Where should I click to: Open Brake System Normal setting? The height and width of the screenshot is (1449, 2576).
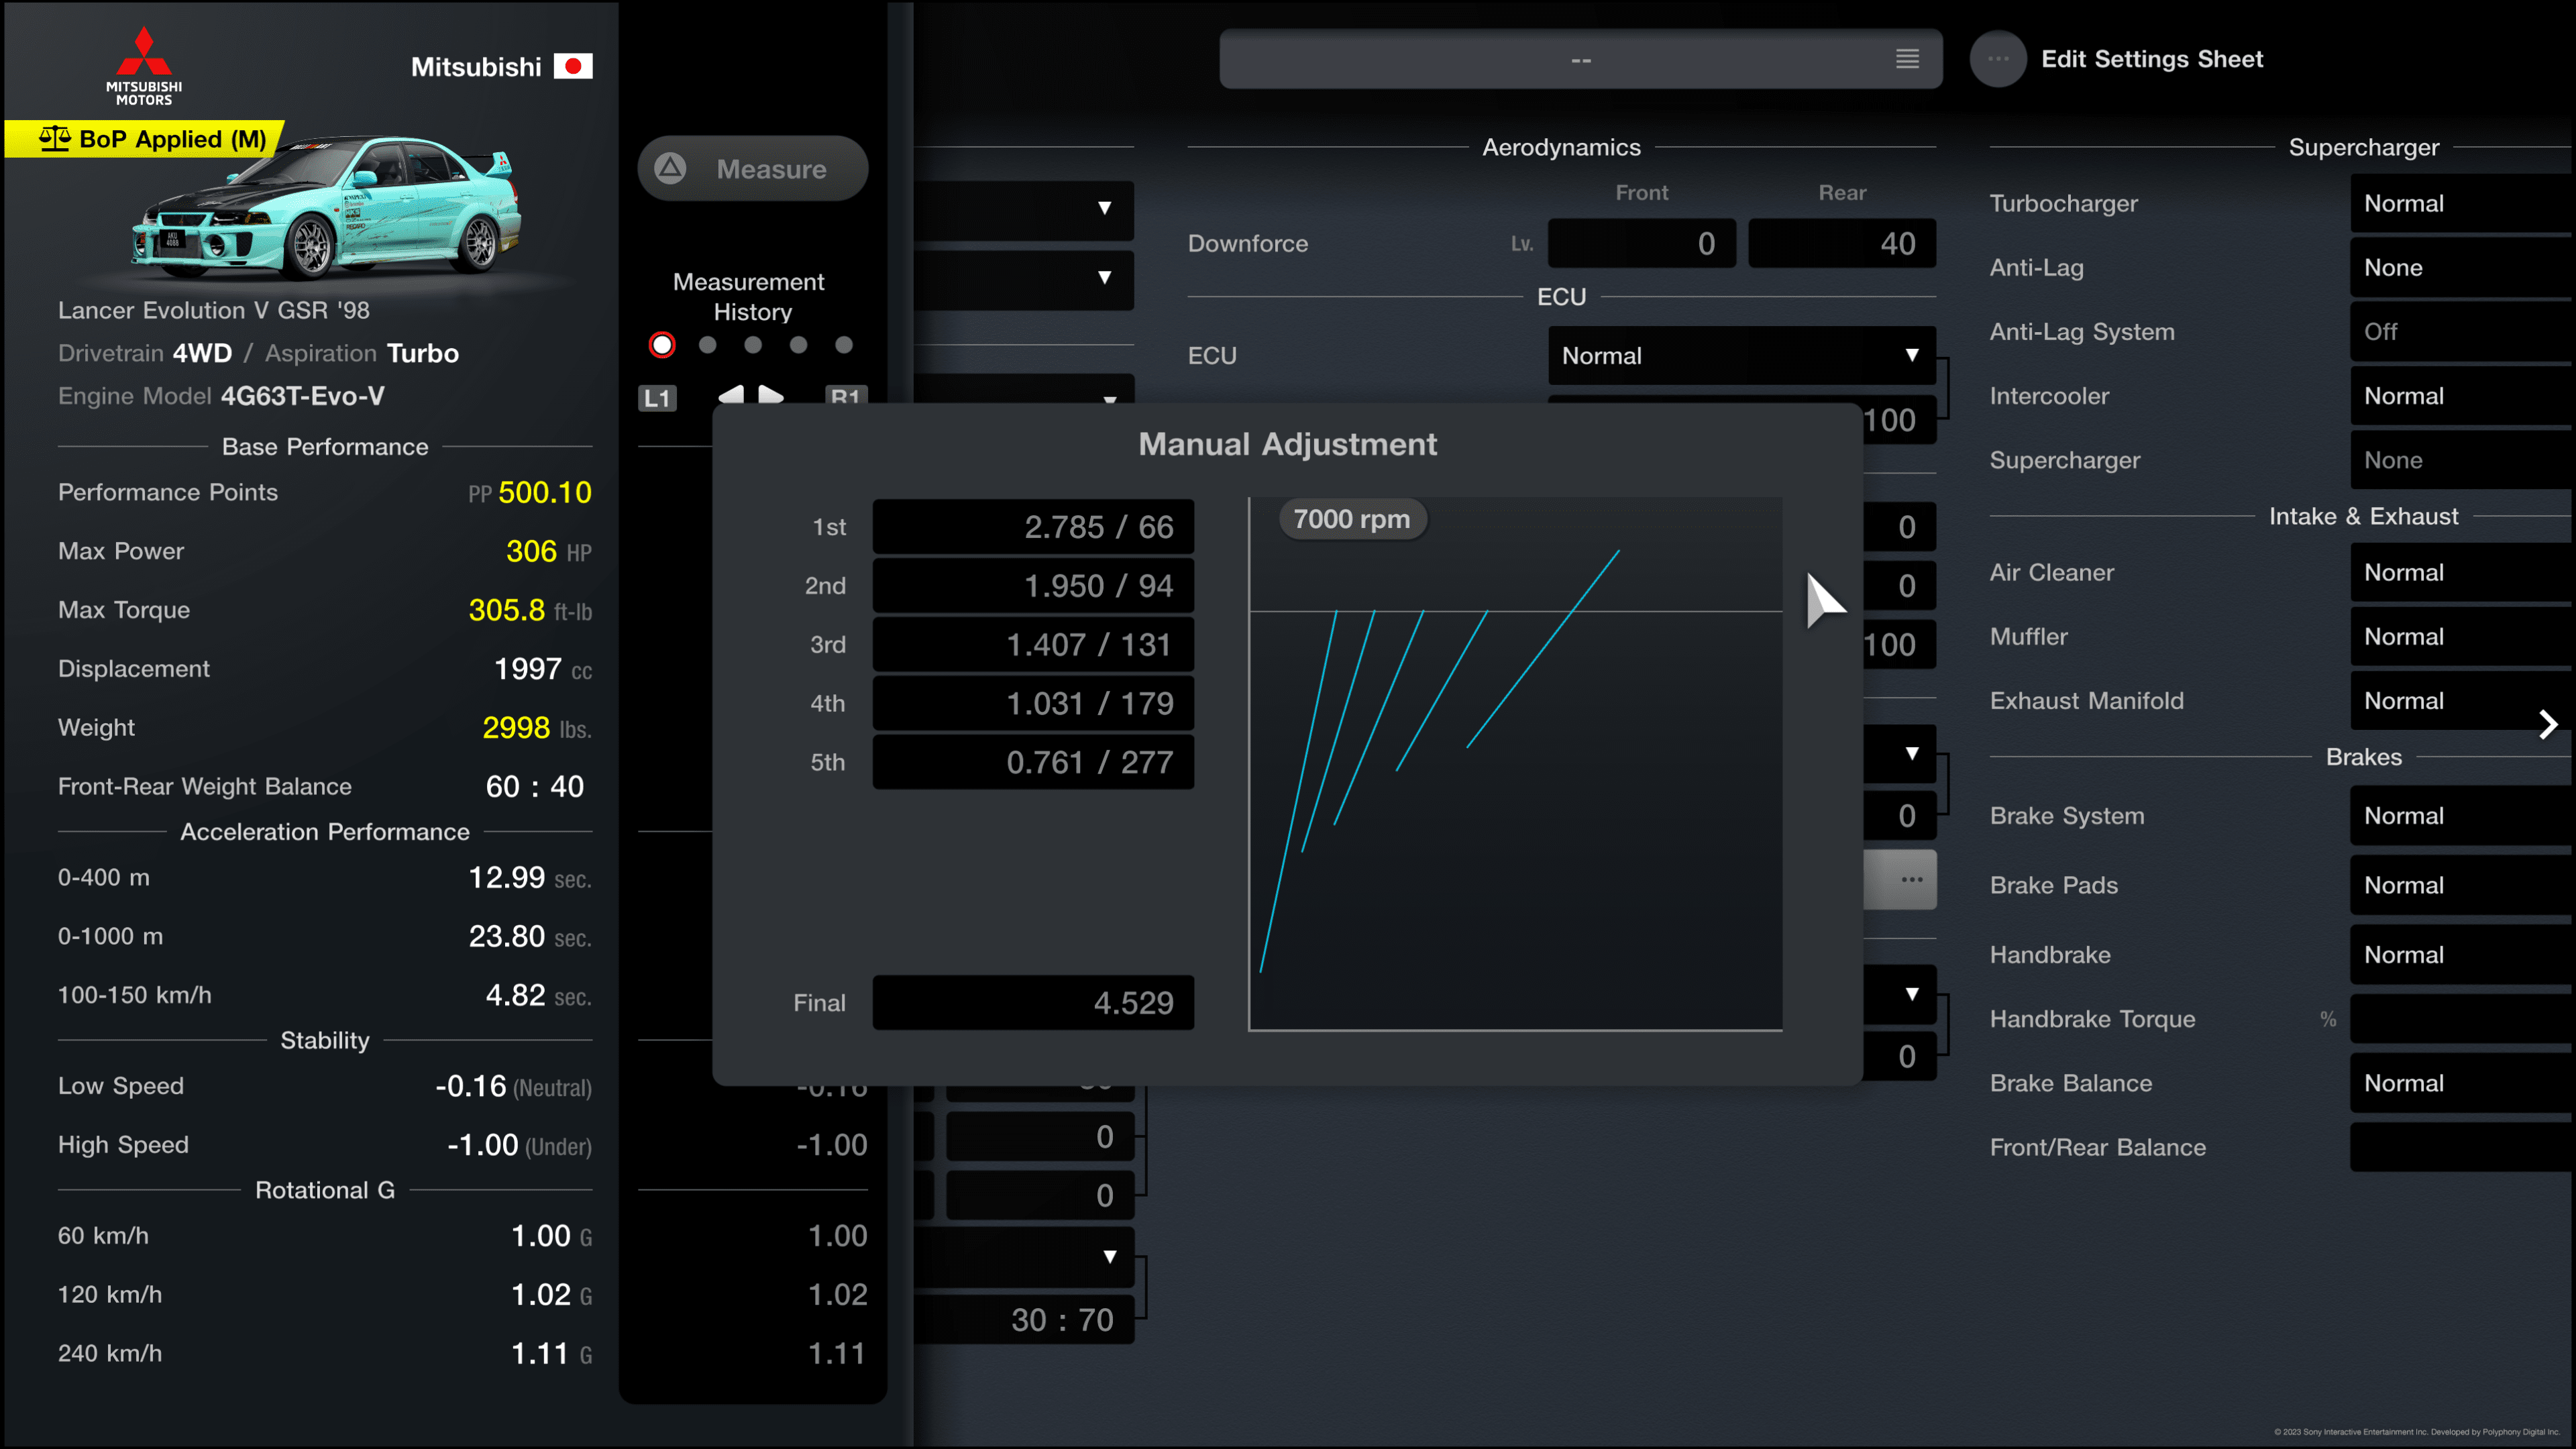pyautogui.click(x=2462, y=816)
